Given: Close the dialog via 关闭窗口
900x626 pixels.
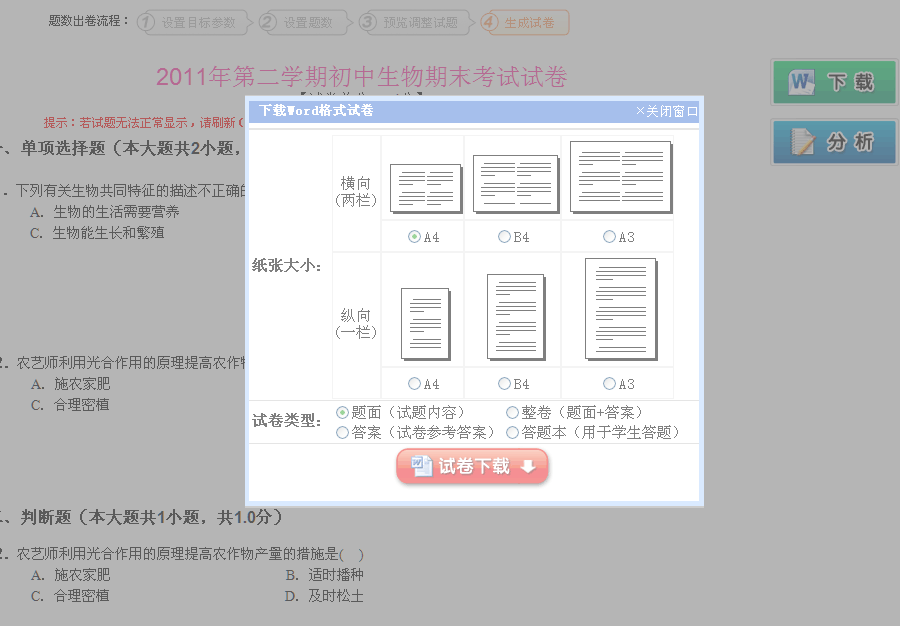Looking at the screenshot, I should point(666,111).
